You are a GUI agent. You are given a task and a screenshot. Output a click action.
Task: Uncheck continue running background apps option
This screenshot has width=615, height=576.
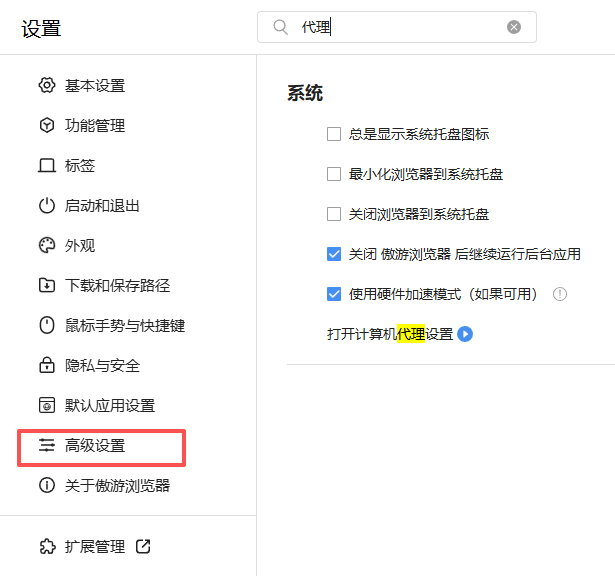[x=335, y=254]
